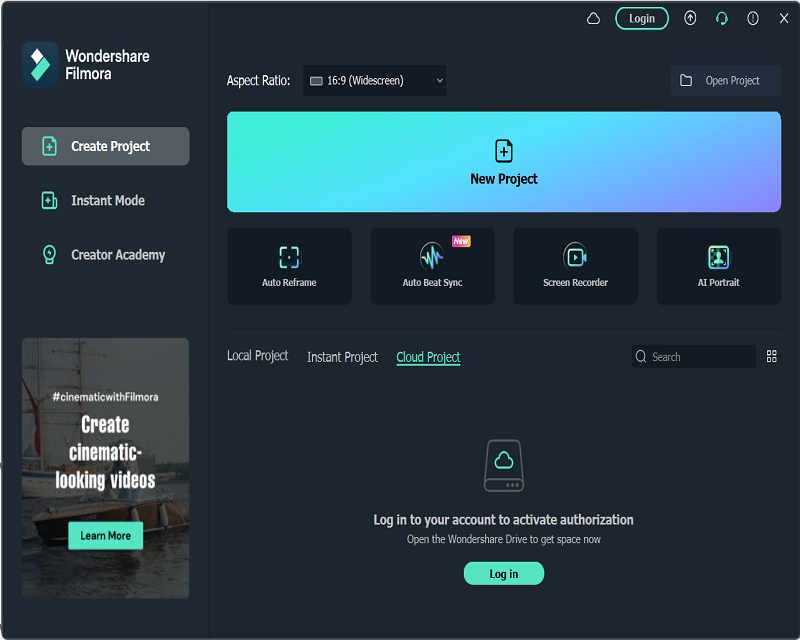
Task: Click Learn More on the cinematic banner
Action: [106, 535]
